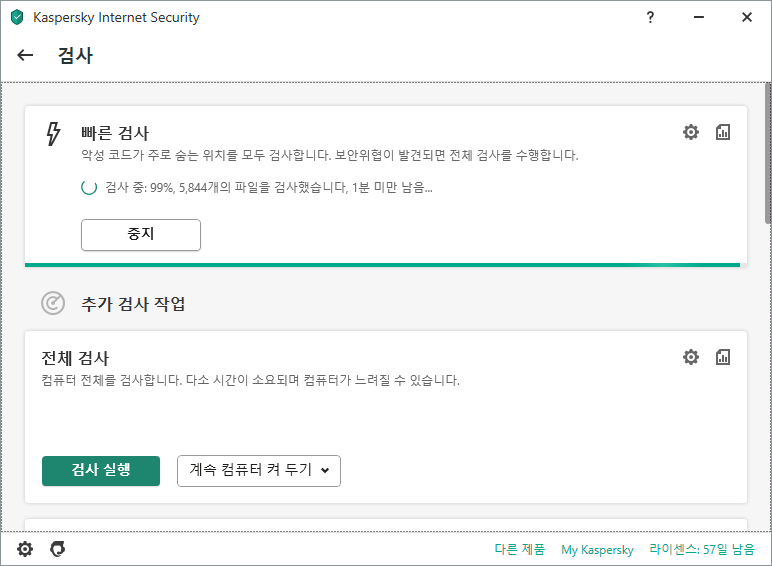Minimize the Kaspersky window
The height and width of the screenshot is (566, 772).
(x=699, y=17)
